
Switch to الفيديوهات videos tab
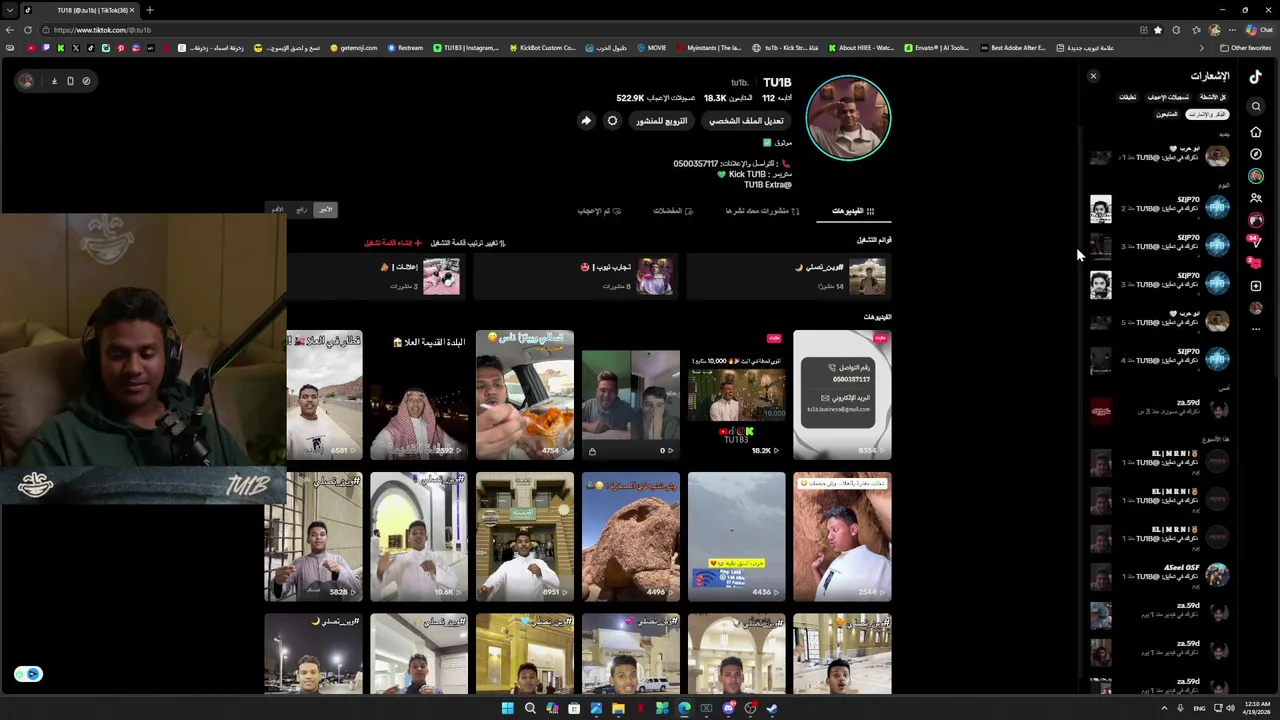point(853,211)
